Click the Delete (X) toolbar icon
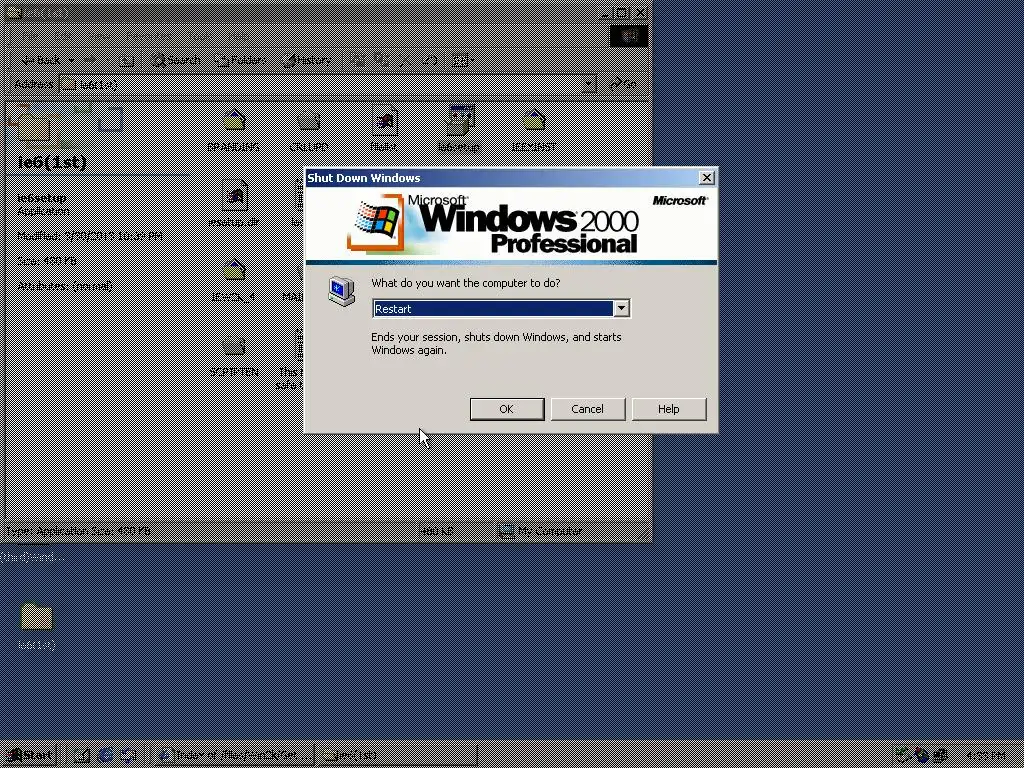The image size is (1024, 768). click(406, 60)
